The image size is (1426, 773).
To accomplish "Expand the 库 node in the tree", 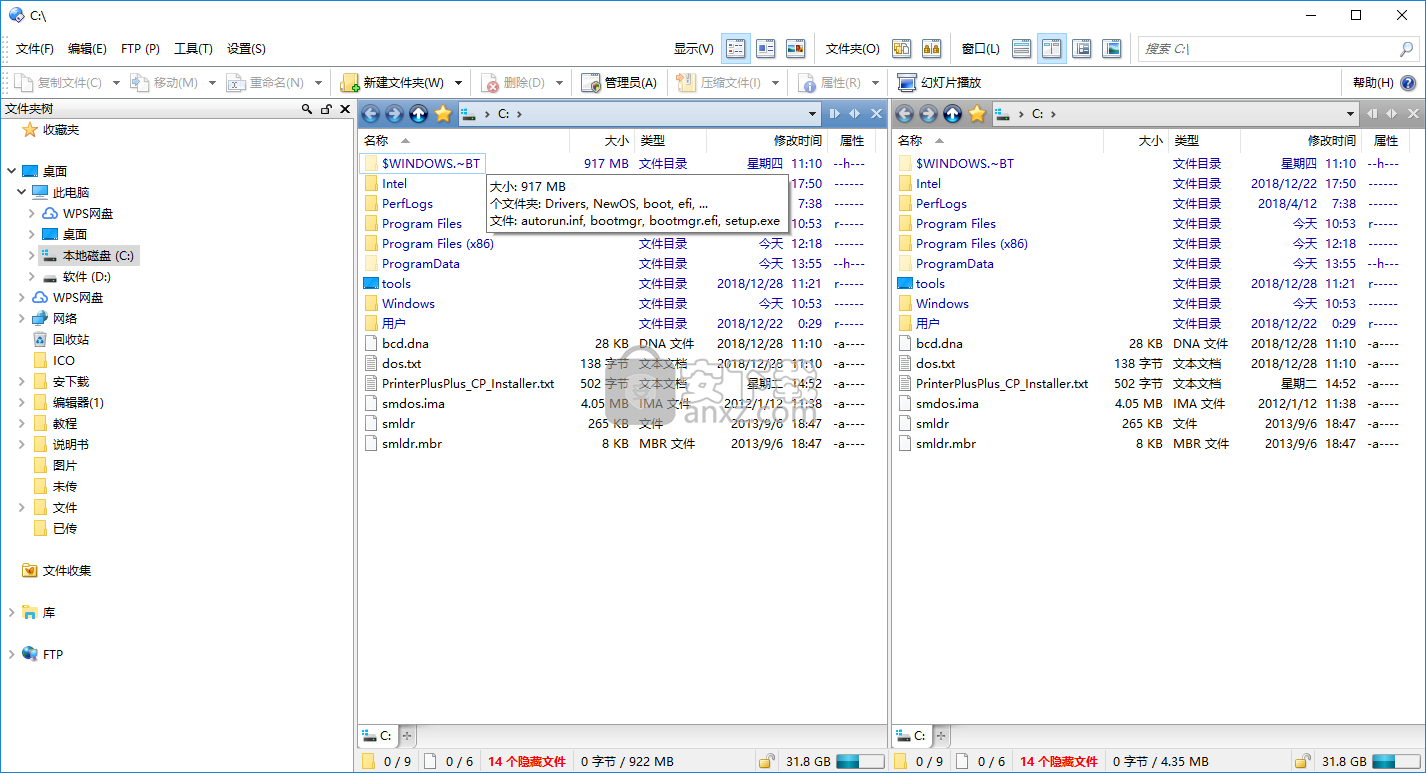I will pos(11,612).
